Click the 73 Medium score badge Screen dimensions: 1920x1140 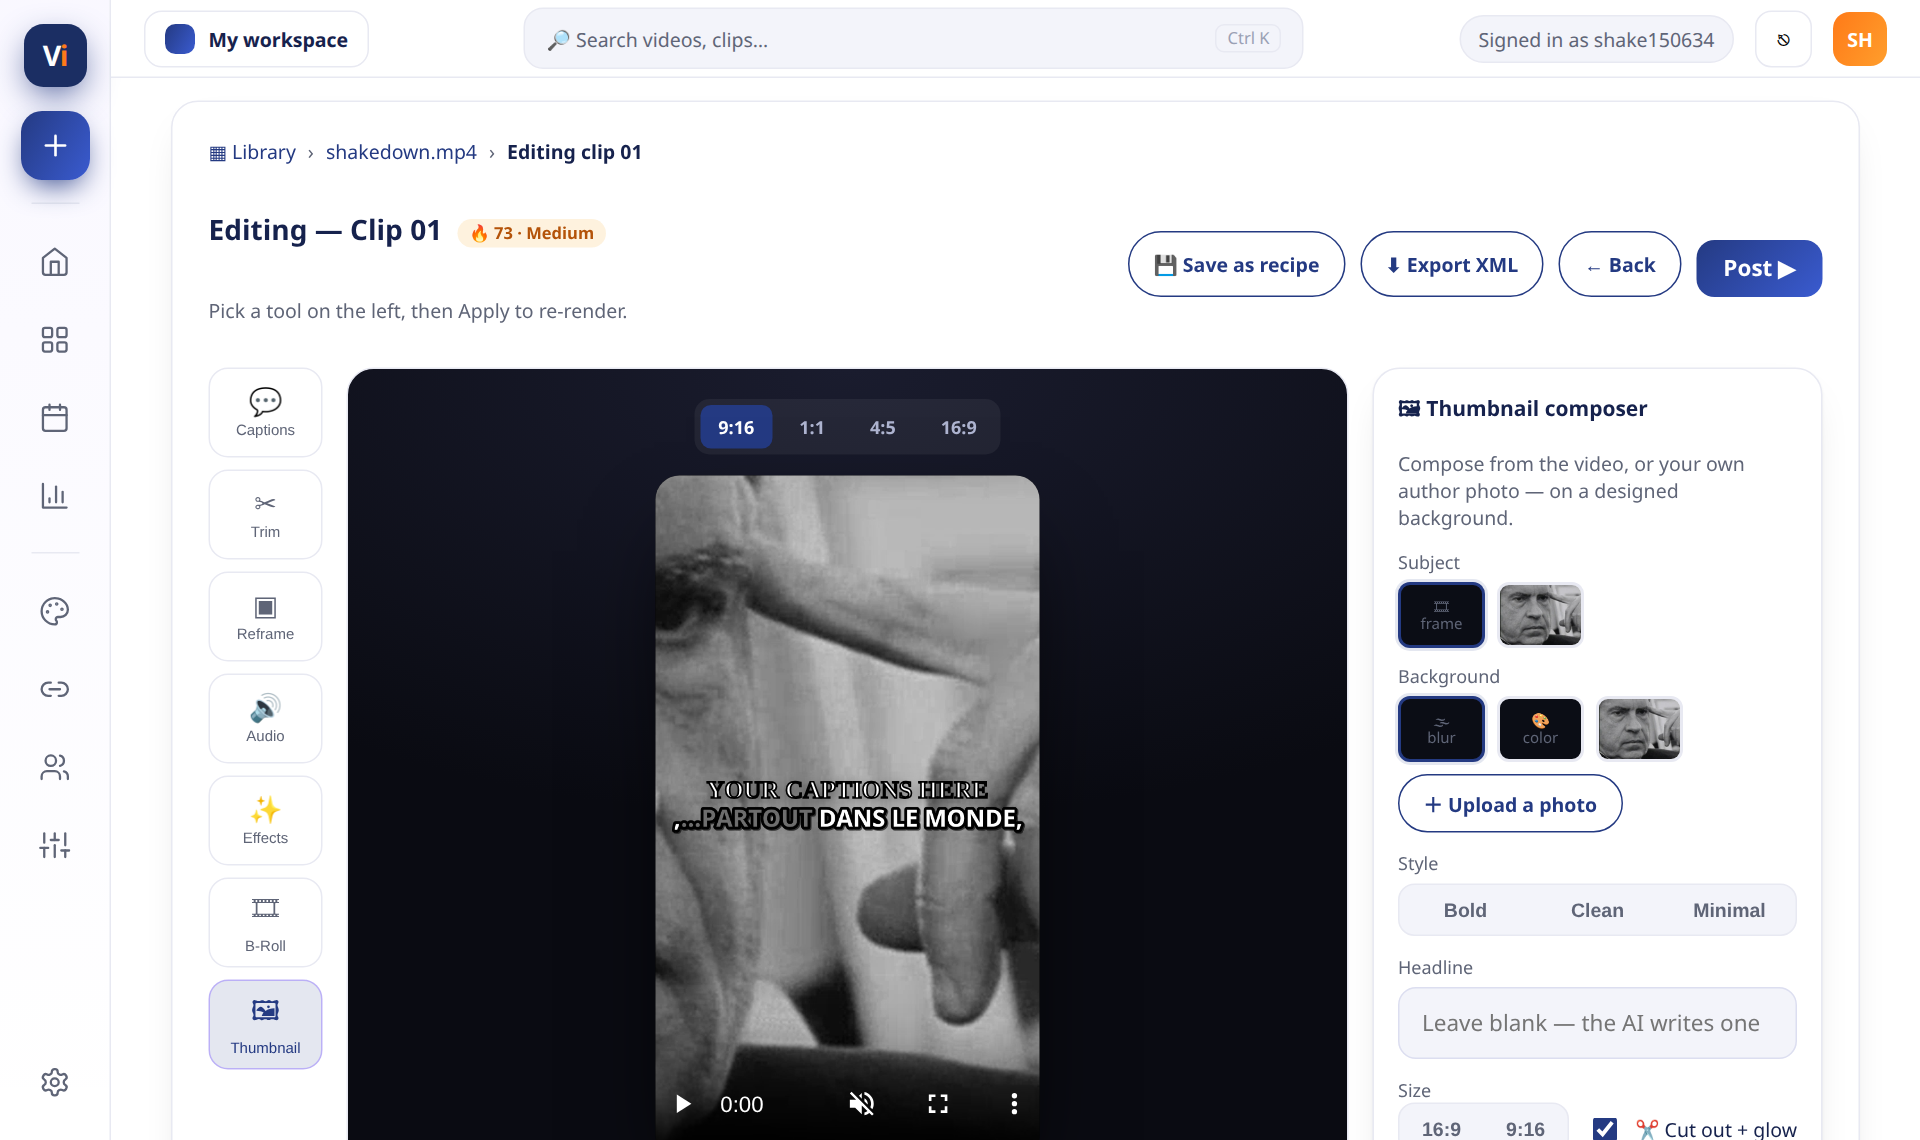click(x=532, y=233)
